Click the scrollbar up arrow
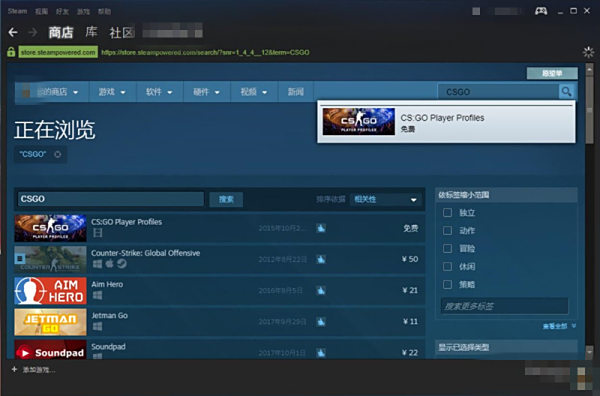The width and height of the screenshot is (600, 396). pos(589,69)
